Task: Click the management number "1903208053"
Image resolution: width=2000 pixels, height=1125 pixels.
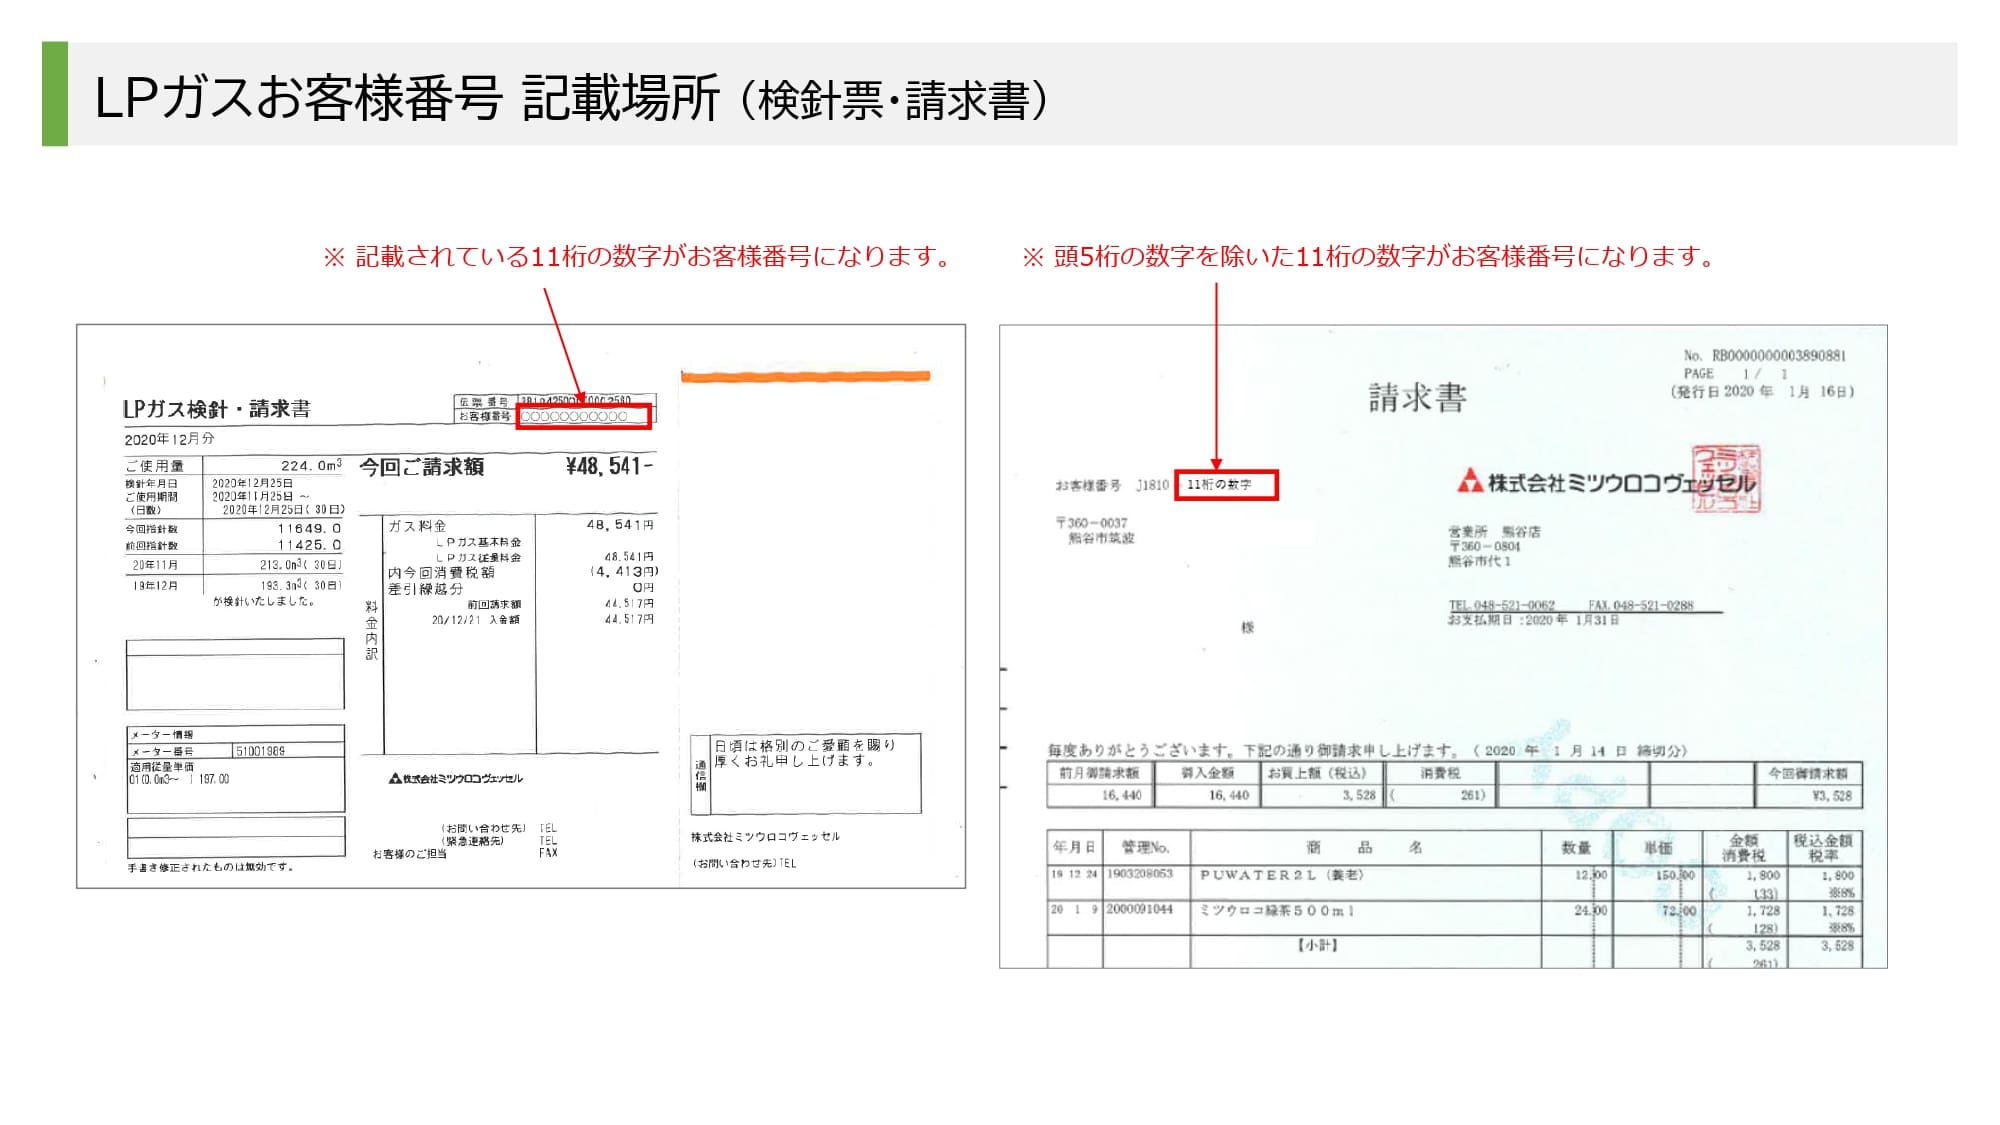Action: coord(1140,874)
